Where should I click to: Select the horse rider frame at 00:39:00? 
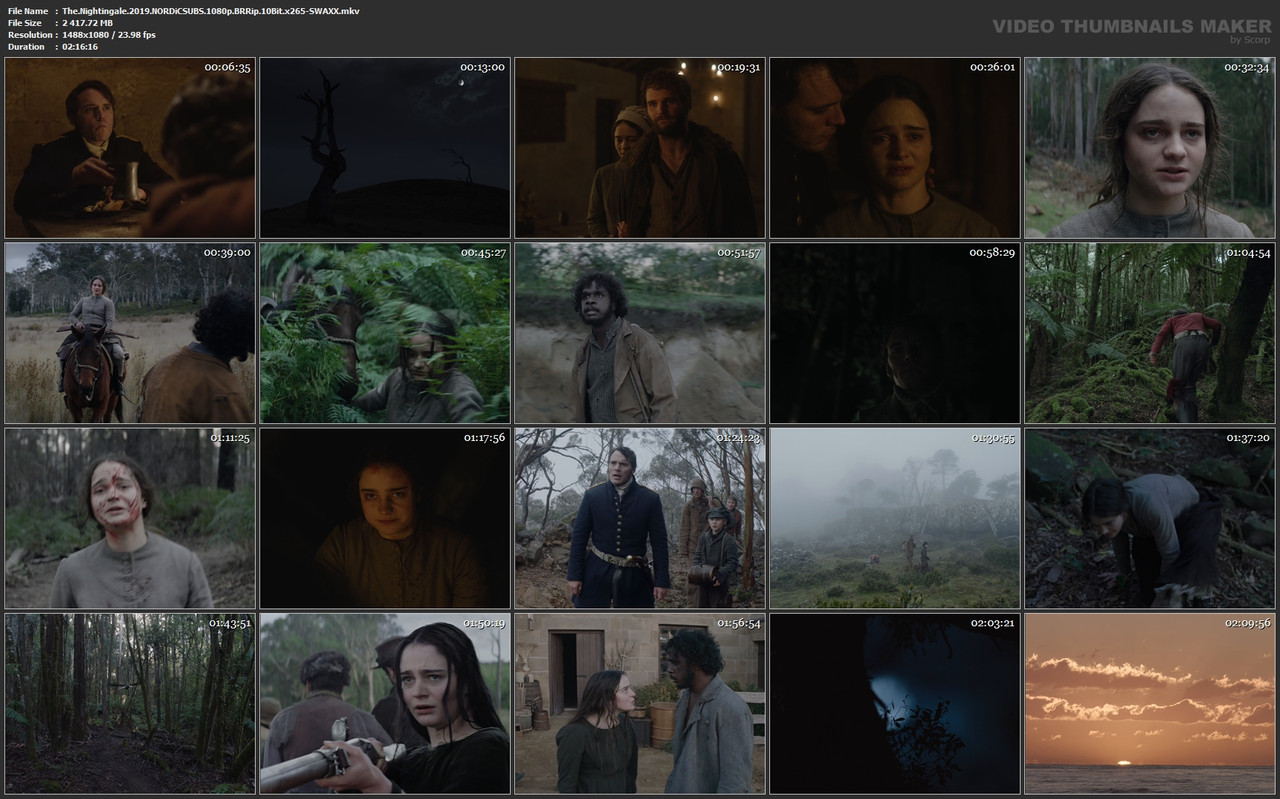[130, 333]
